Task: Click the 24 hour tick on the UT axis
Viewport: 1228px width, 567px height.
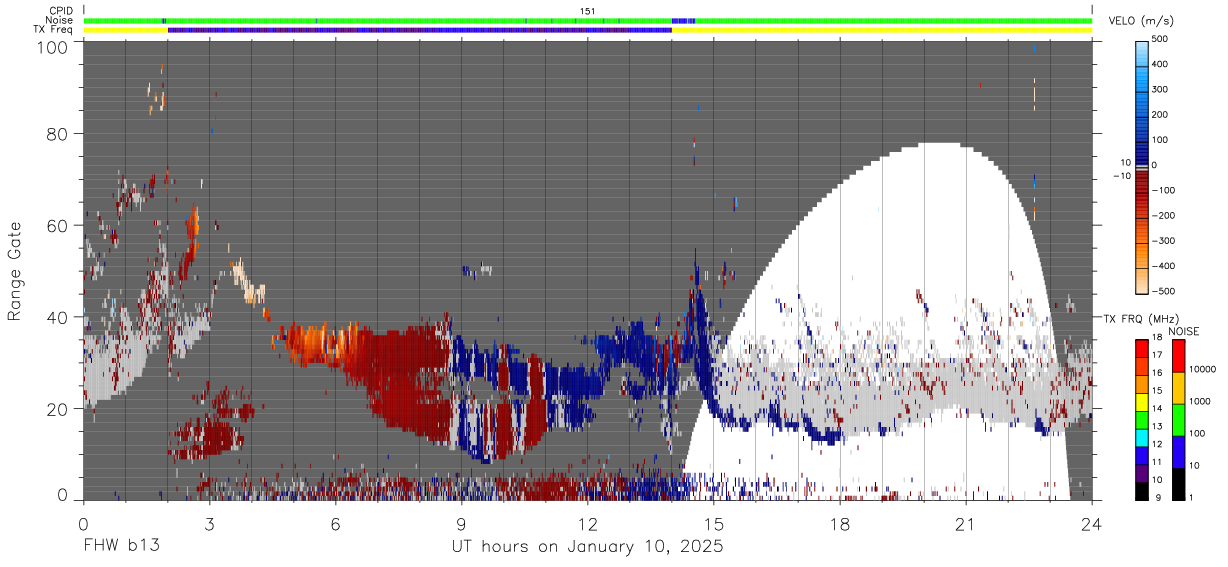Action: pos(1092,524)
